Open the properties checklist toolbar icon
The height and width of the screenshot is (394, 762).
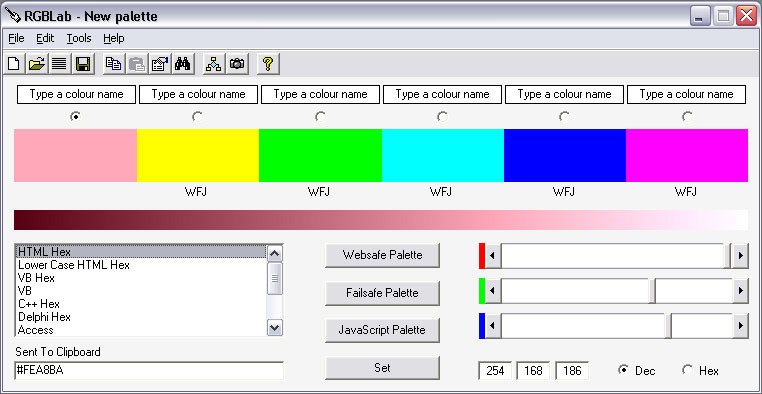160,64
